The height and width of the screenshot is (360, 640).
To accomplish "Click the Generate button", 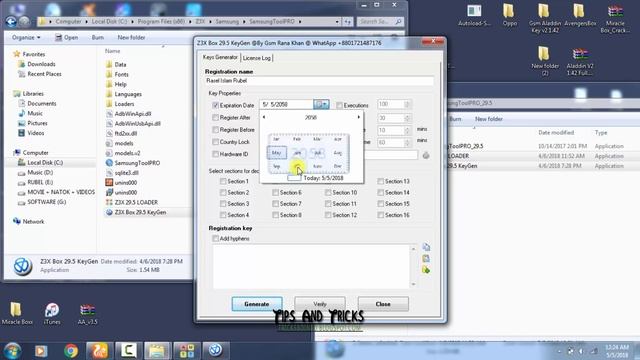I will click(x=257, y=304).
